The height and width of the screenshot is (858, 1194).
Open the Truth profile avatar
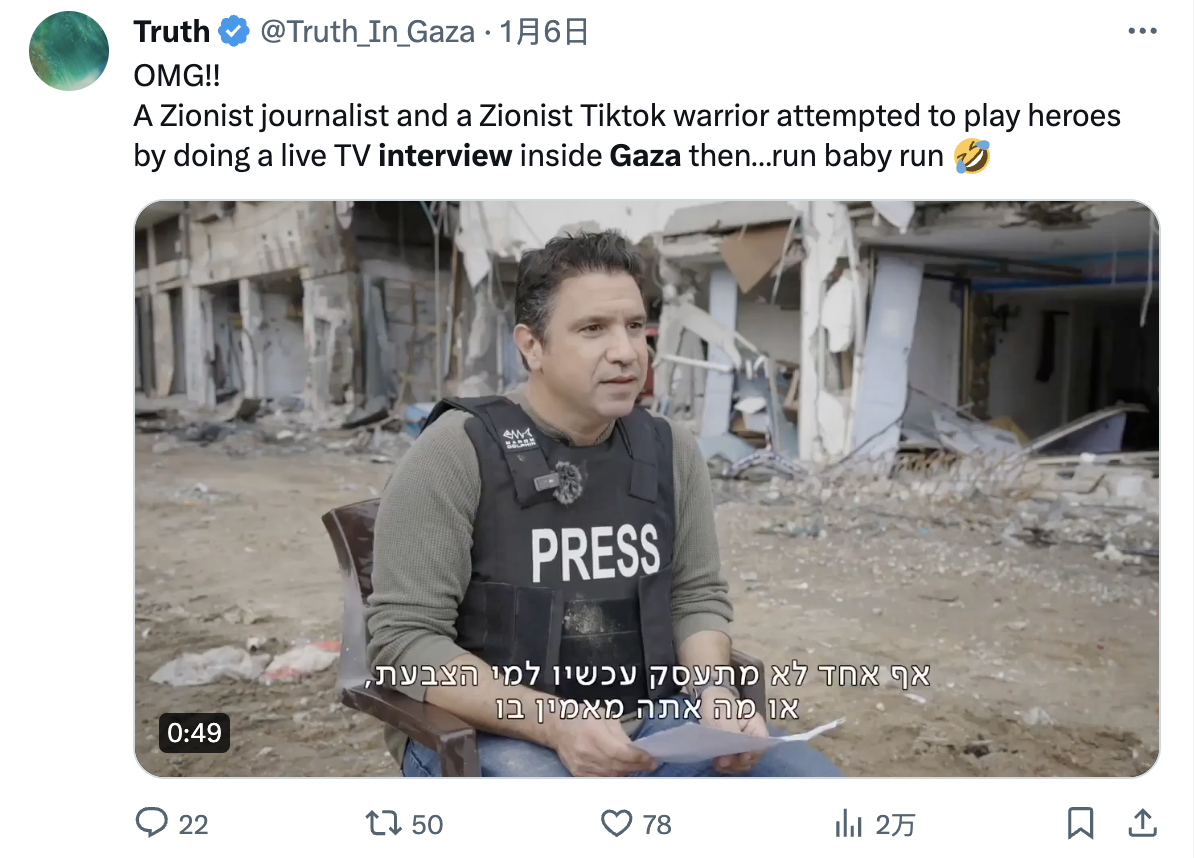(69, 51)
